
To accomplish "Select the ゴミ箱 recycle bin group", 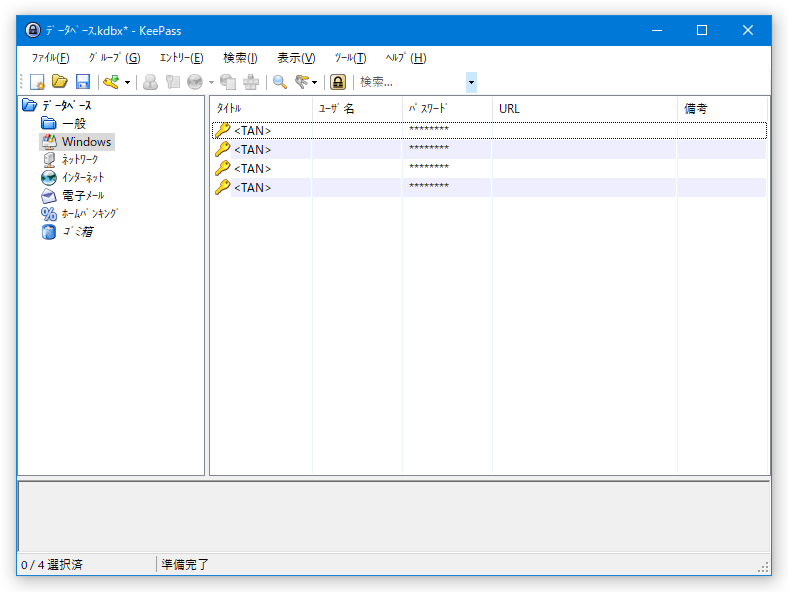I will click(x=78, y=232).
